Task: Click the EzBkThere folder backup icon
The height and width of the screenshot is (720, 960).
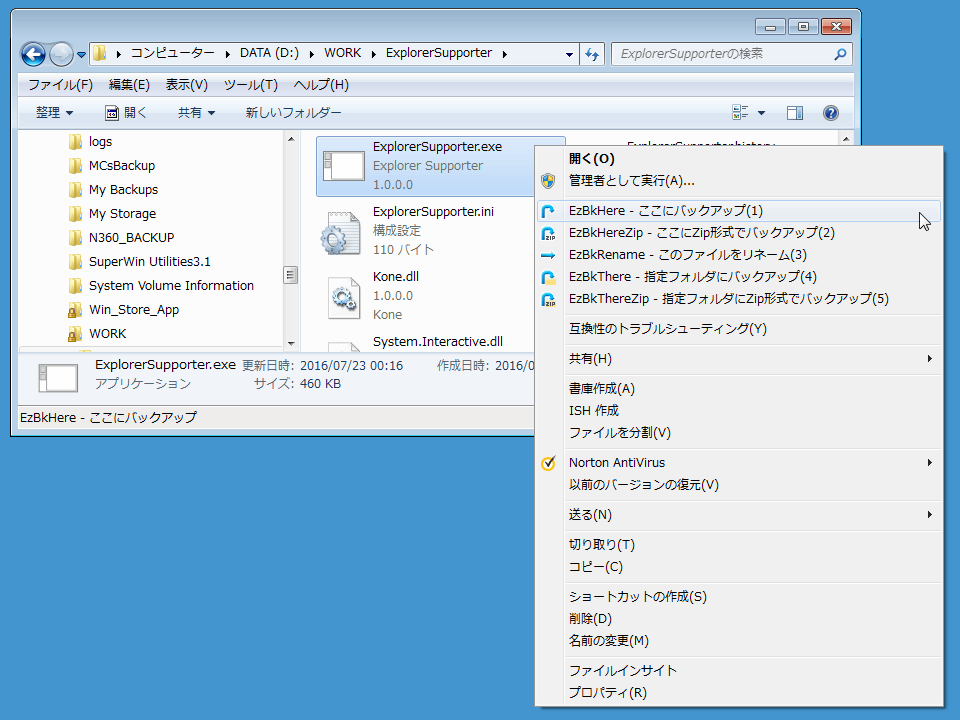Action: tap(548, 277)
